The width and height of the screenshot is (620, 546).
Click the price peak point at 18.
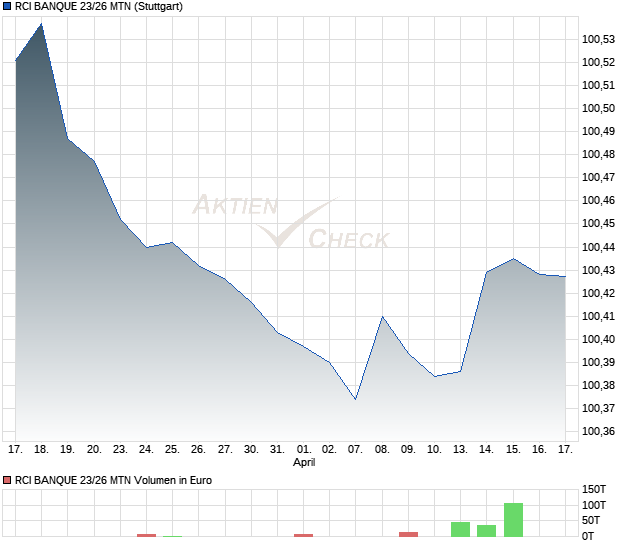tap(42, 24)
